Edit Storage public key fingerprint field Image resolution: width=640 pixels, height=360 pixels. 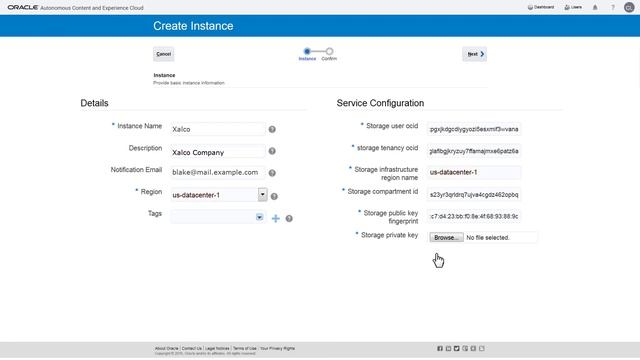click(474, 216)
